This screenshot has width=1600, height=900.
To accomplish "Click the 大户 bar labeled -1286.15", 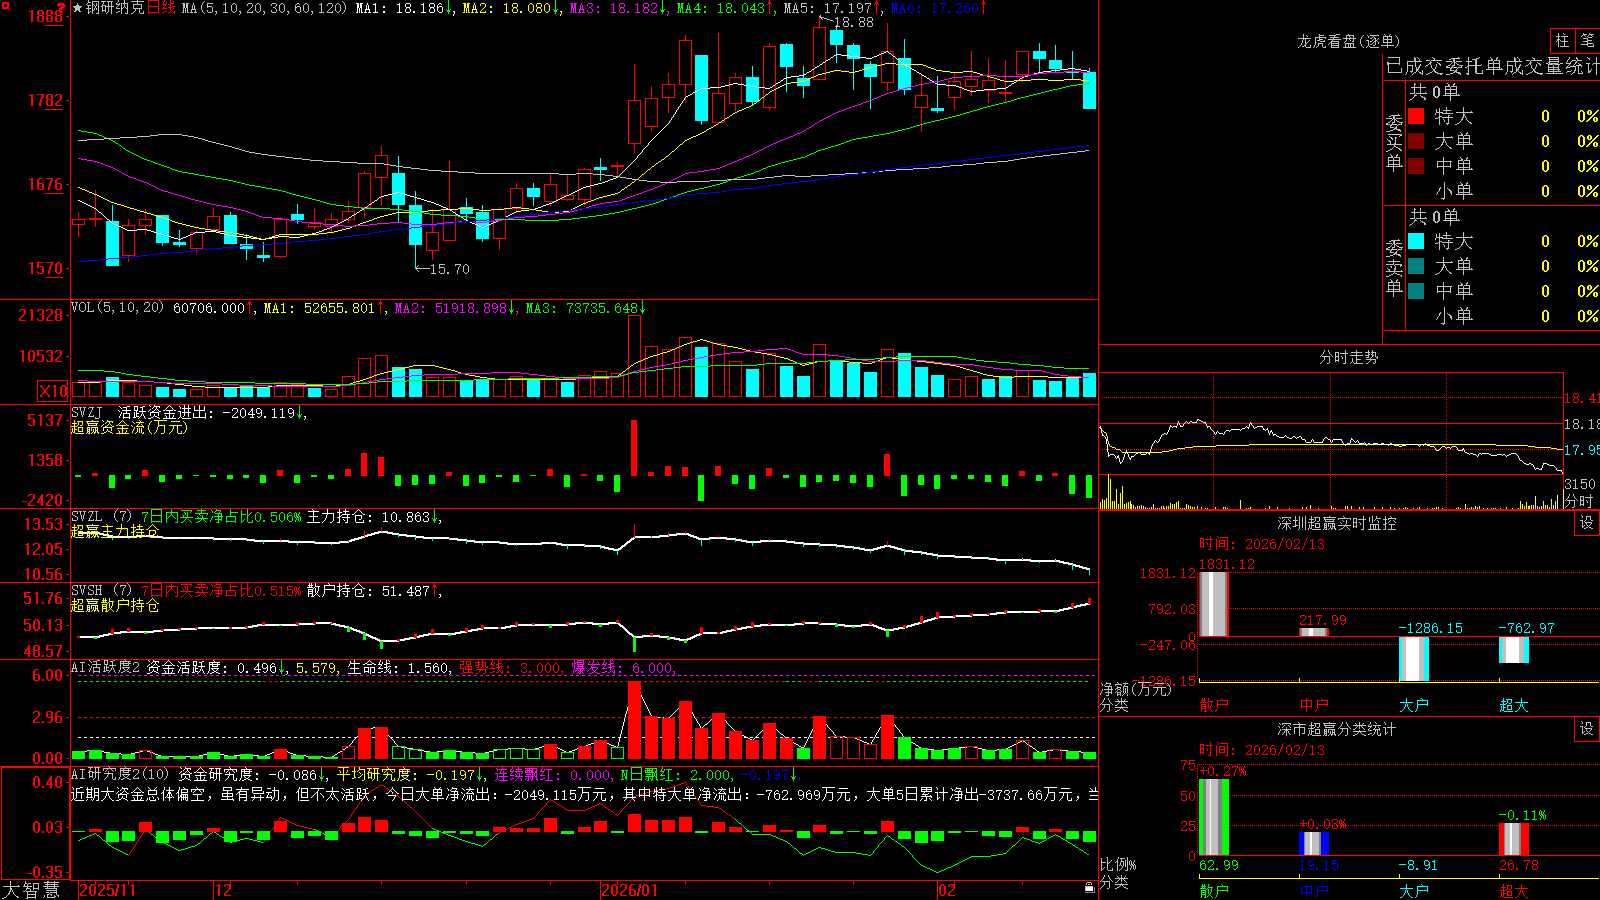I will [x=1414, y=659].
